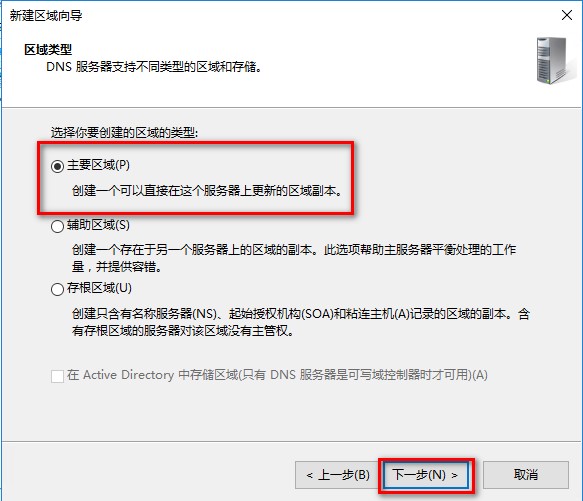Click the DNS 服务器支持不同类型 subtitle text

(154, 67)
